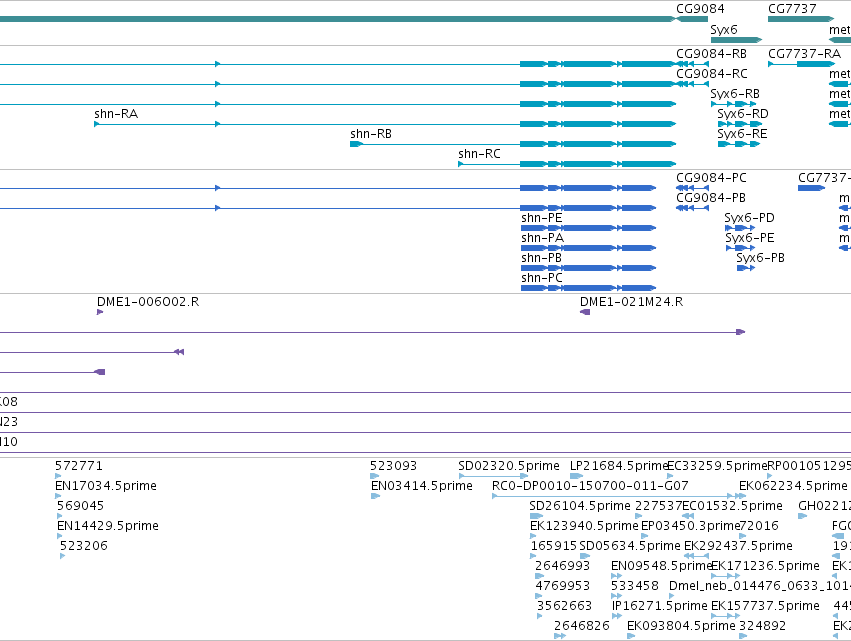
Task: Select the EK171236.5prime EST label
Action: [x=765, y=566]
